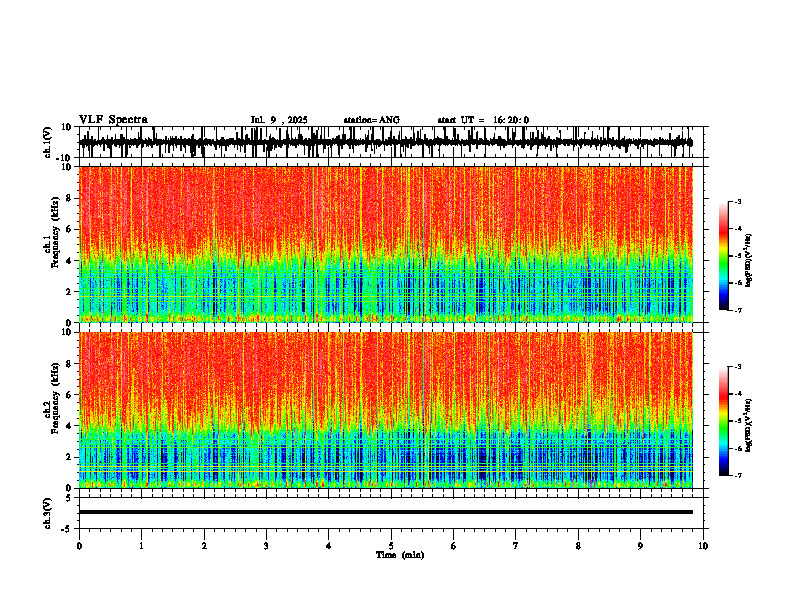Click the ch.3(V) axis label
Viewport: 792px width, 612px height.
point(48,513)
